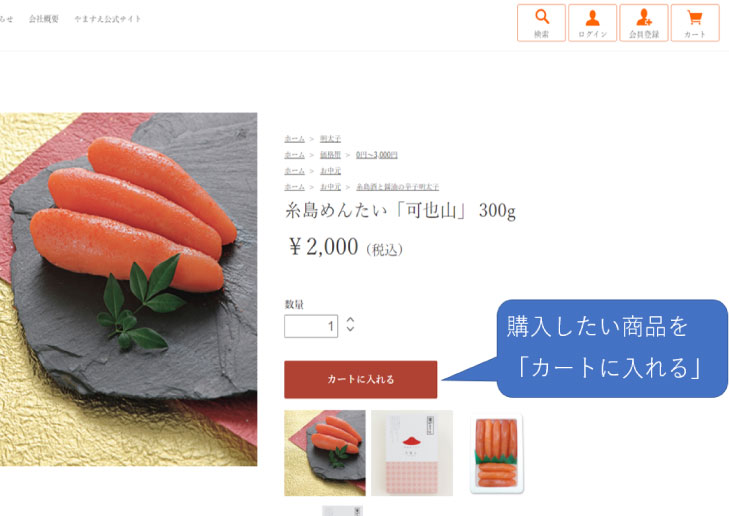Follow the 0円〜3,000円 breadcrumb link
The image size is (729, 516).
[377, 155]
